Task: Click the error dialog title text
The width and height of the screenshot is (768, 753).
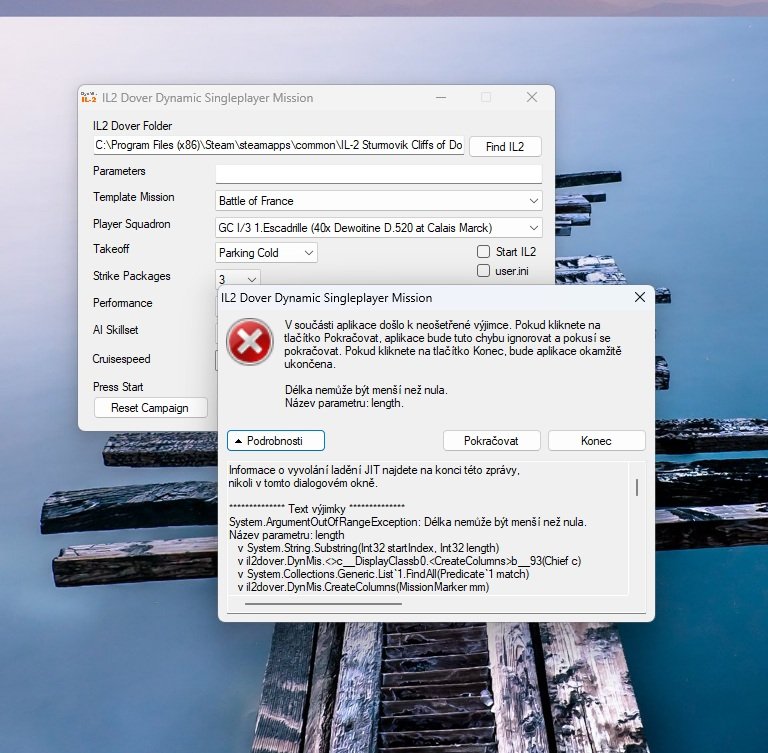Action: tap(327, 298)
